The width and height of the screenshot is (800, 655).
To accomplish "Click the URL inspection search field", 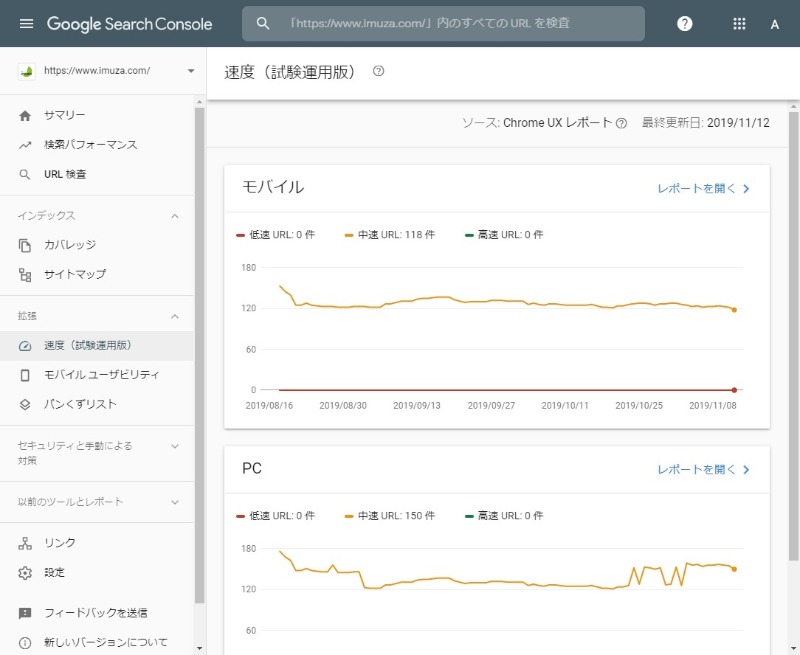I will pyautogui.click(x=443, y=23).
